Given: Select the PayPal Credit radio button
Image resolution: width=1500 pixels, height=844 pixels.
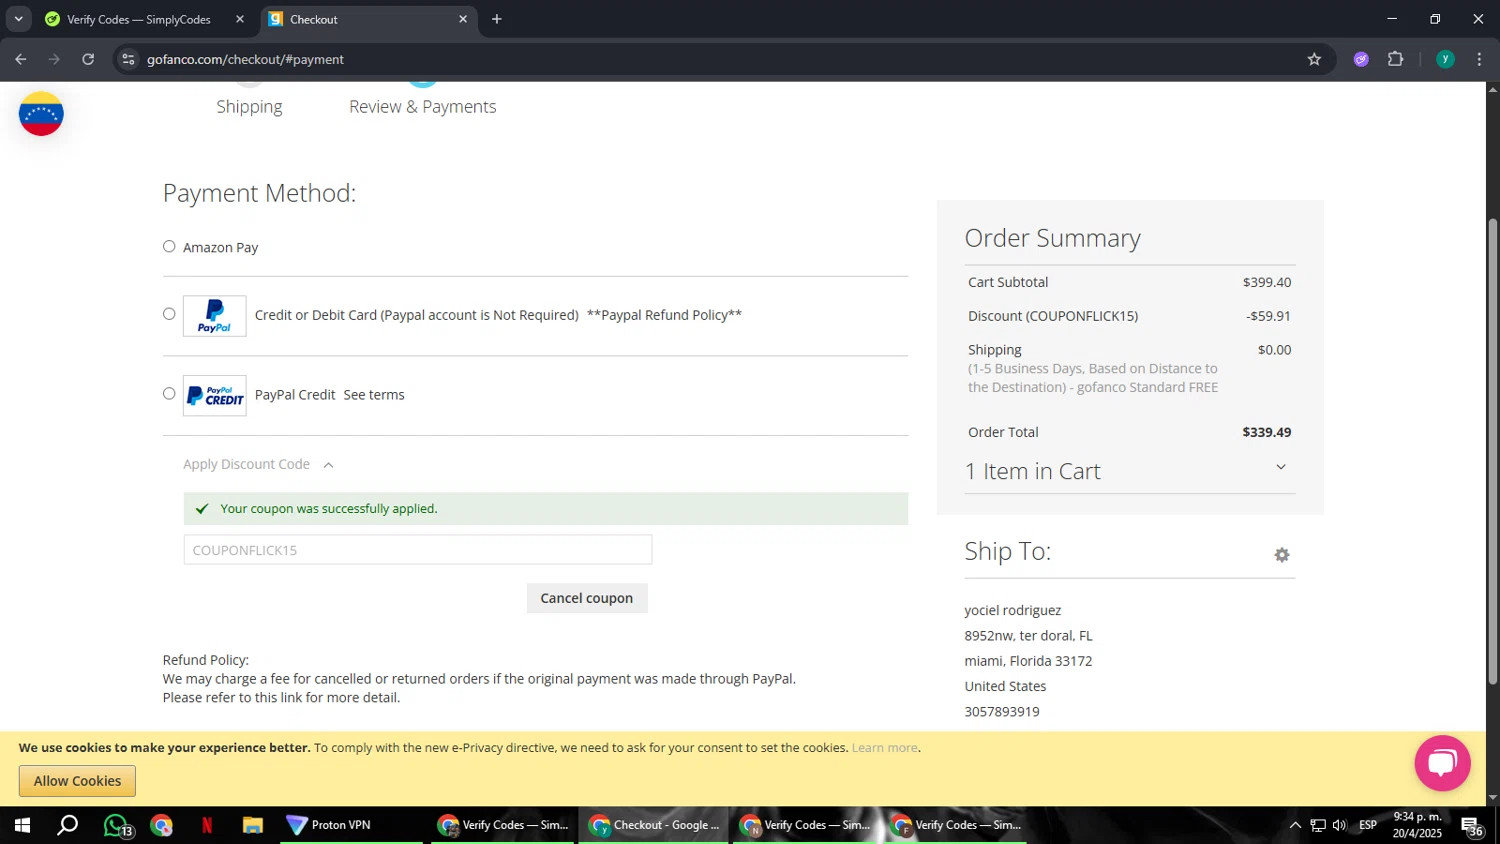Looking at the screenshot, I should pos(169,394).
